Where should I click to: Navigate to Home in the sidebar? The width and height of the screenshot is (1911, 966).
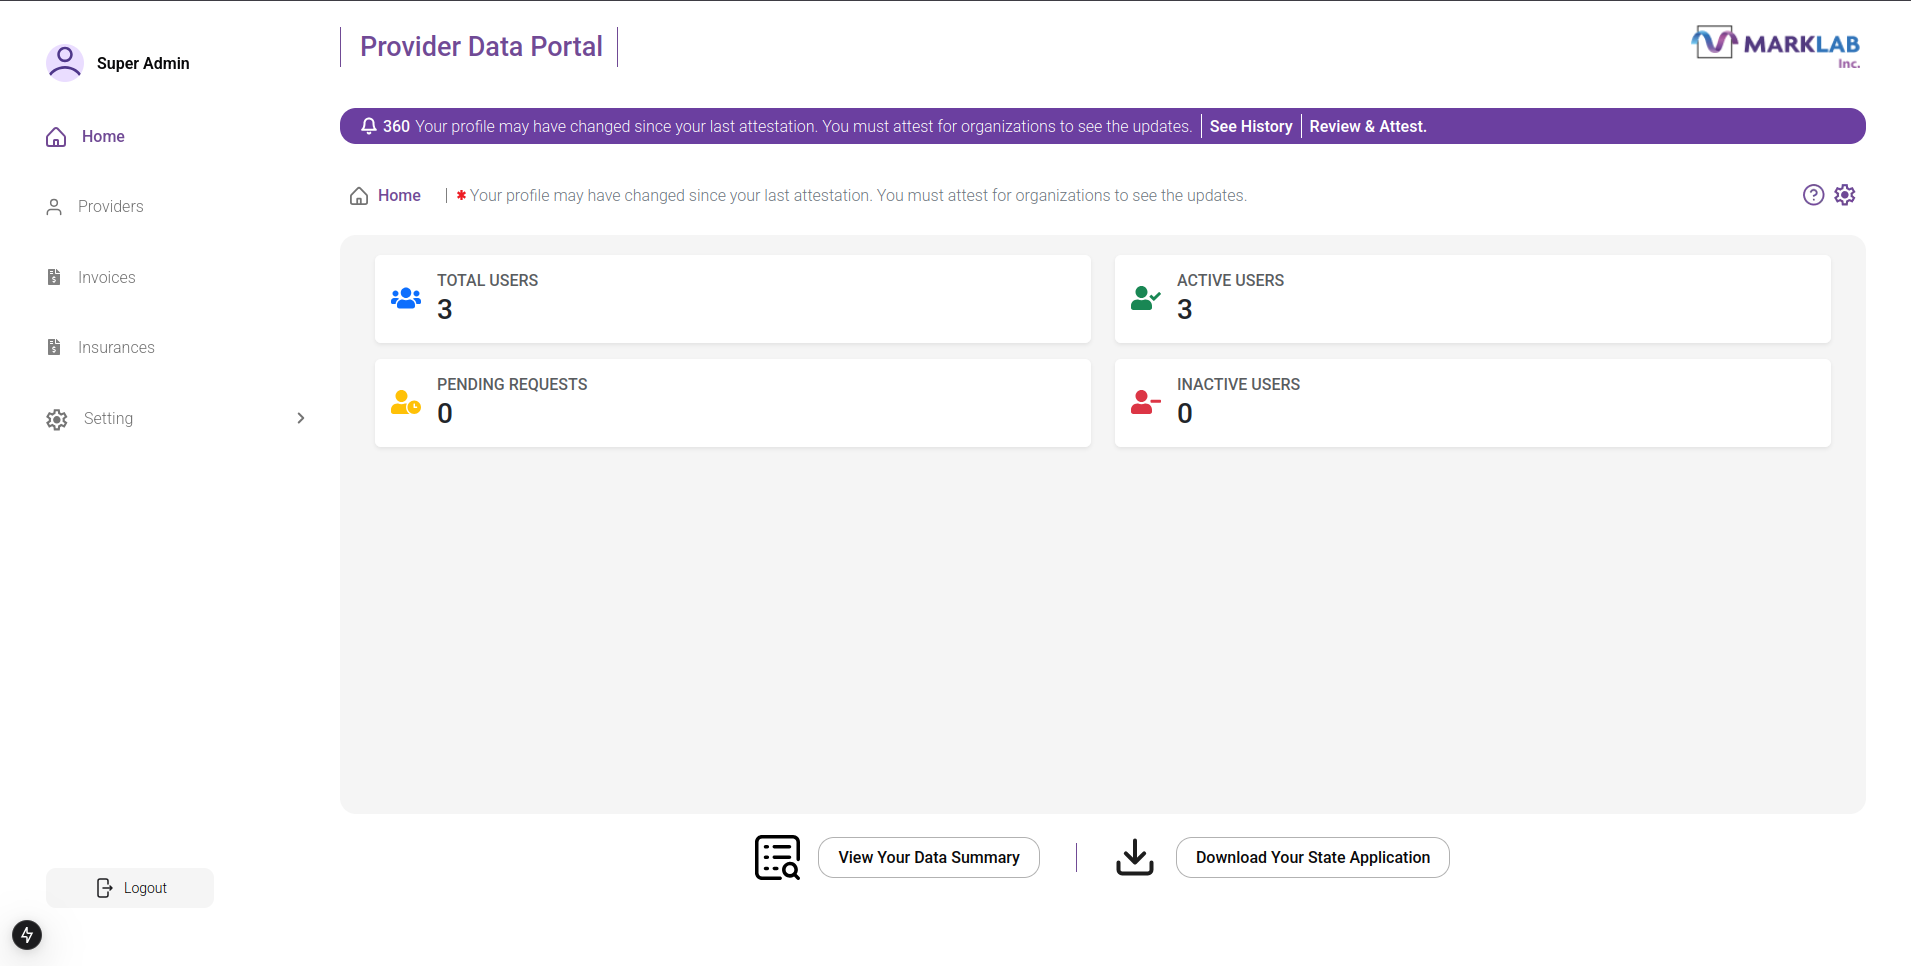pyautogui.click(x=103, y=137)
